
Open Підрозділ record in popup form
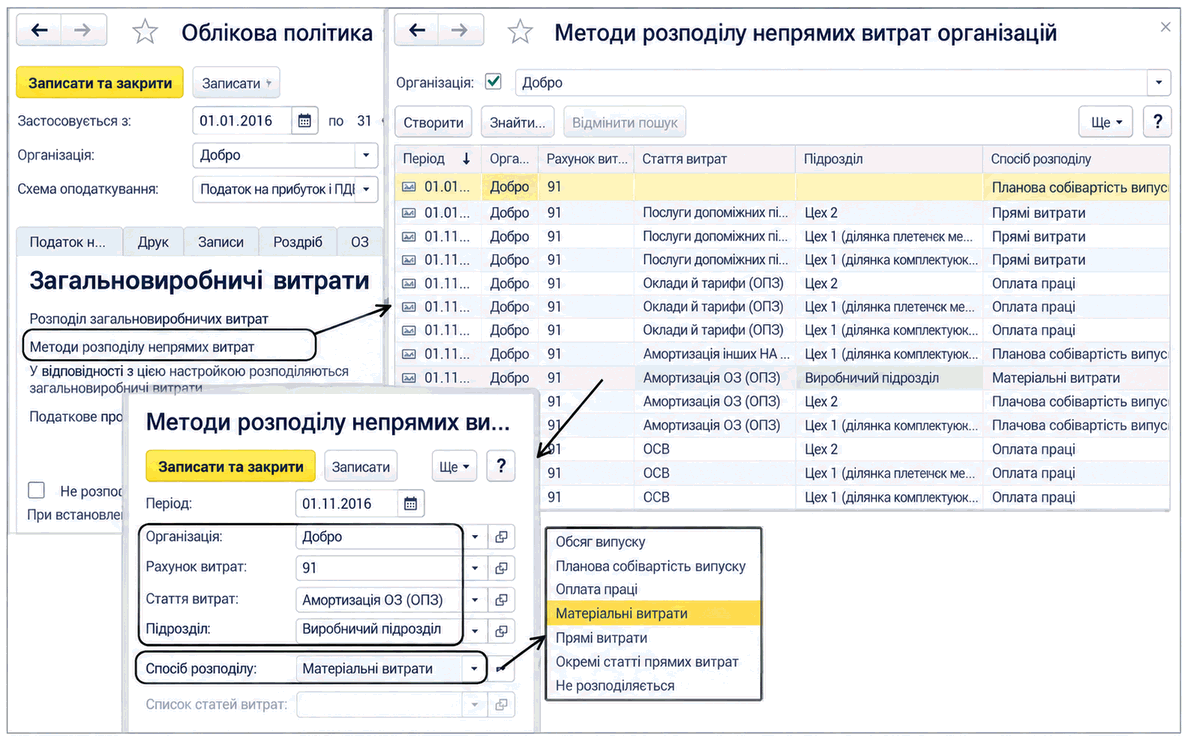(x=501, y=630)
